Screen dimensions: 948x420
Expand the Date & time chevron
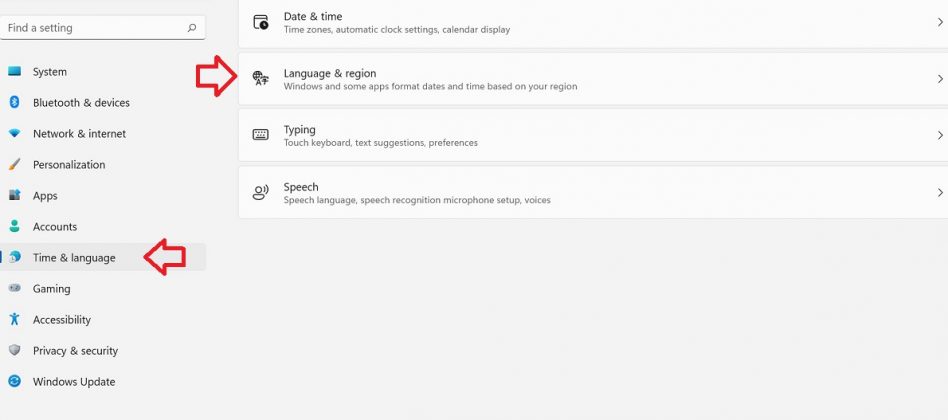(940, 22)
